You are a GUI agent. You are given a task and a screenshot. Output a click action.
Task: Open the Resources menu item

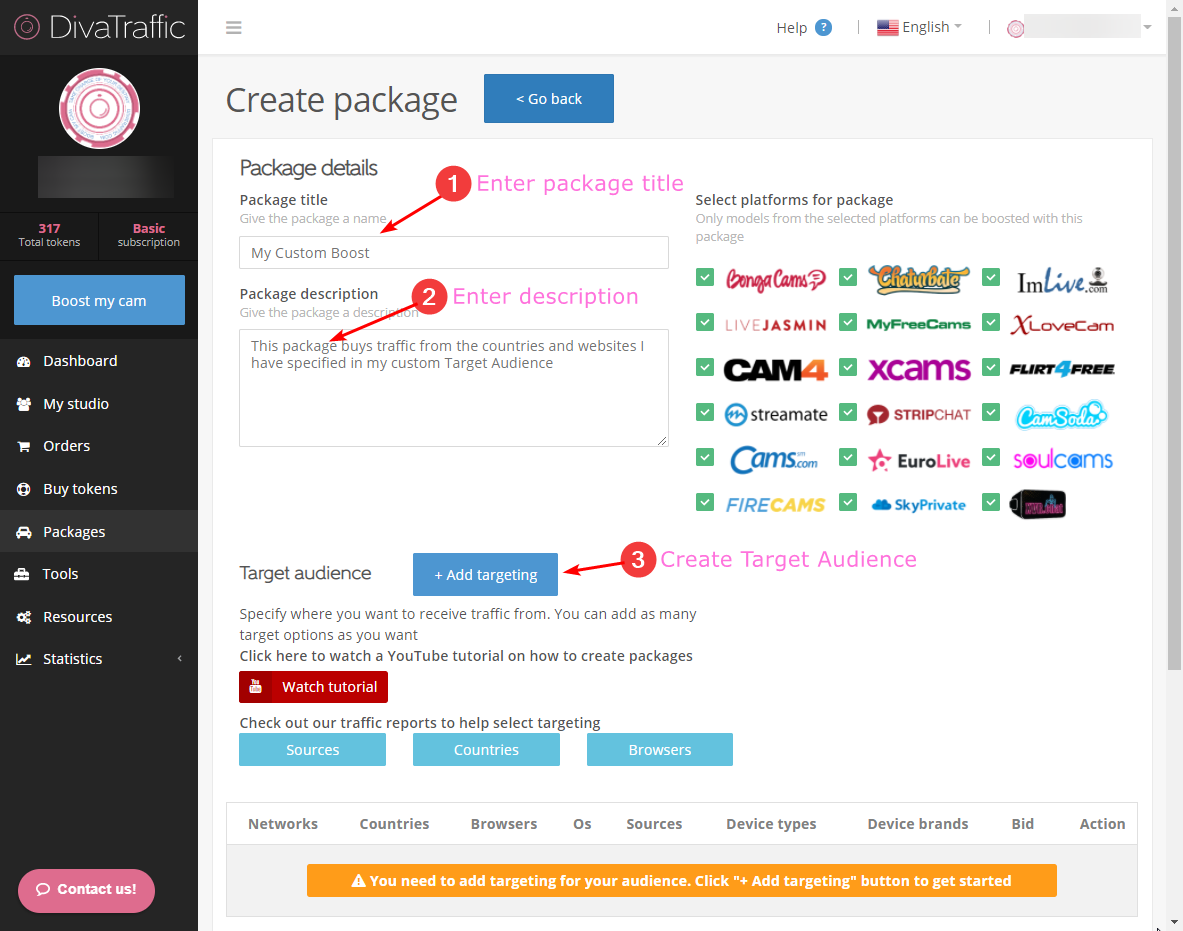[99, 617]
